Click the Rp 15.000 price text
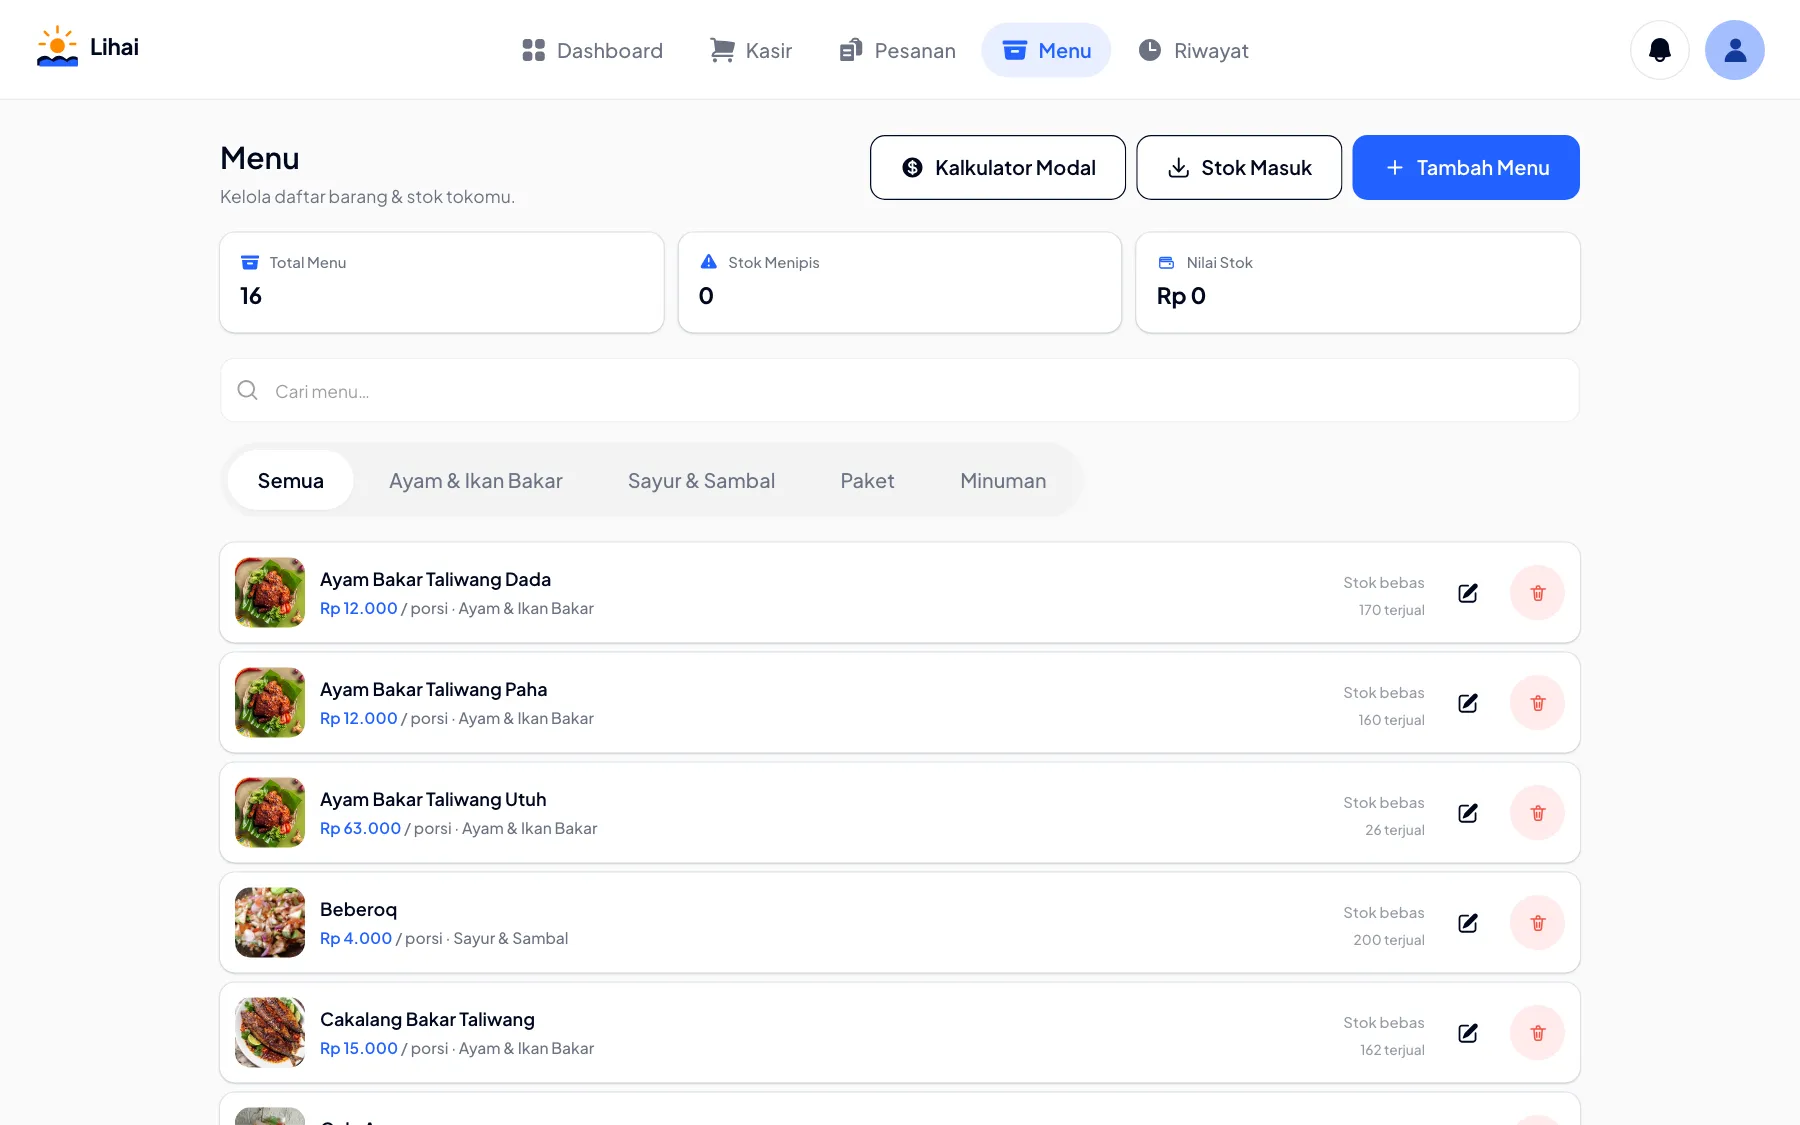The height and width of the screenshot is (1125, 1800). (359, 1048)
